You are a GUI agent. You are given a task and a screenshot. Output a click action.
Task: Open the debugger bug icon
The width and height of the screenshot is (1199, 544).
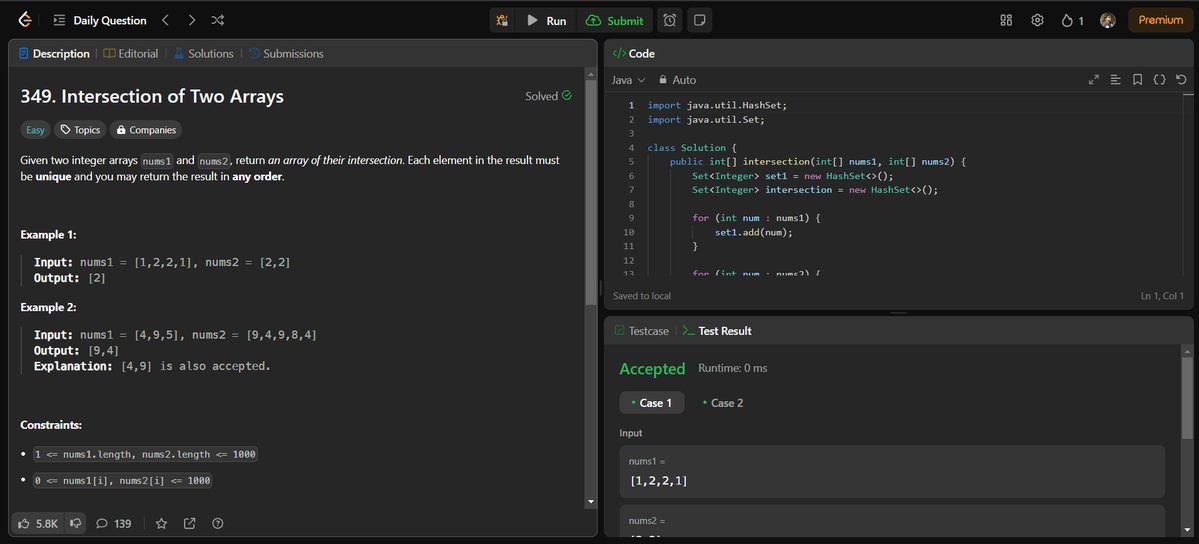click(x=502, y=21)
